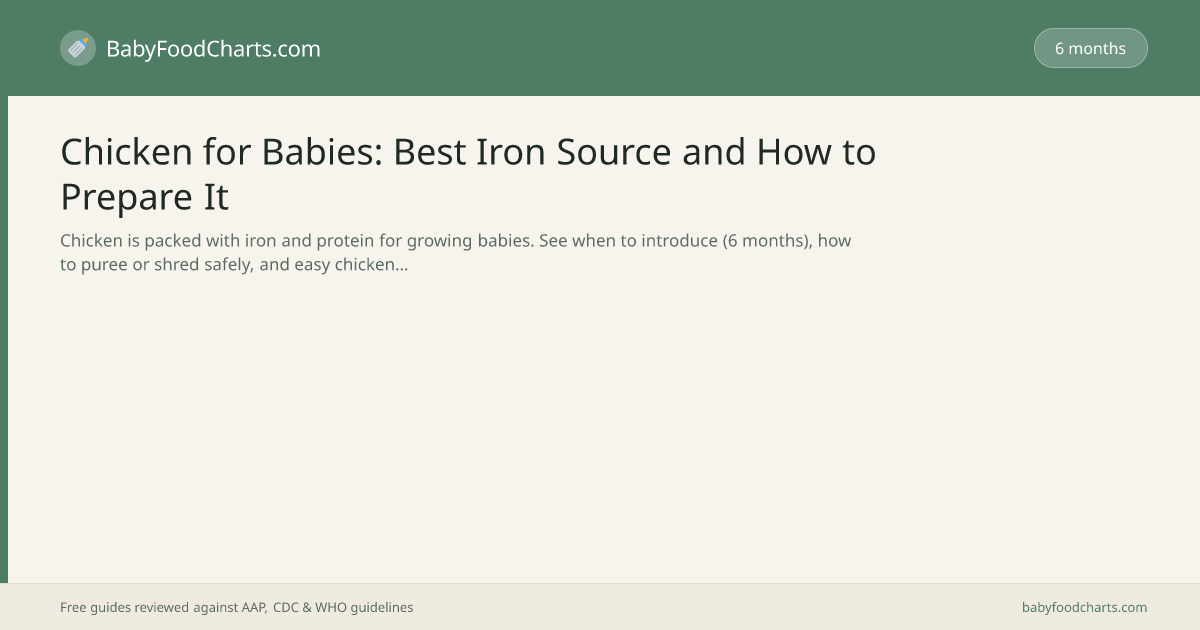Select the 6 months age badge

(1090, 48)
